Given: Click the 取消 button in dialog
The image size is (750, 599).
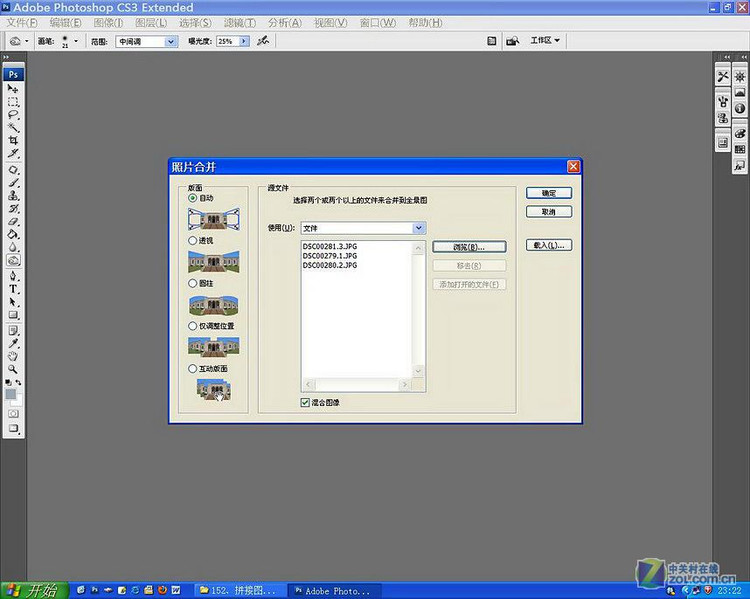Looking at the screenshot, I should point(549,211).
